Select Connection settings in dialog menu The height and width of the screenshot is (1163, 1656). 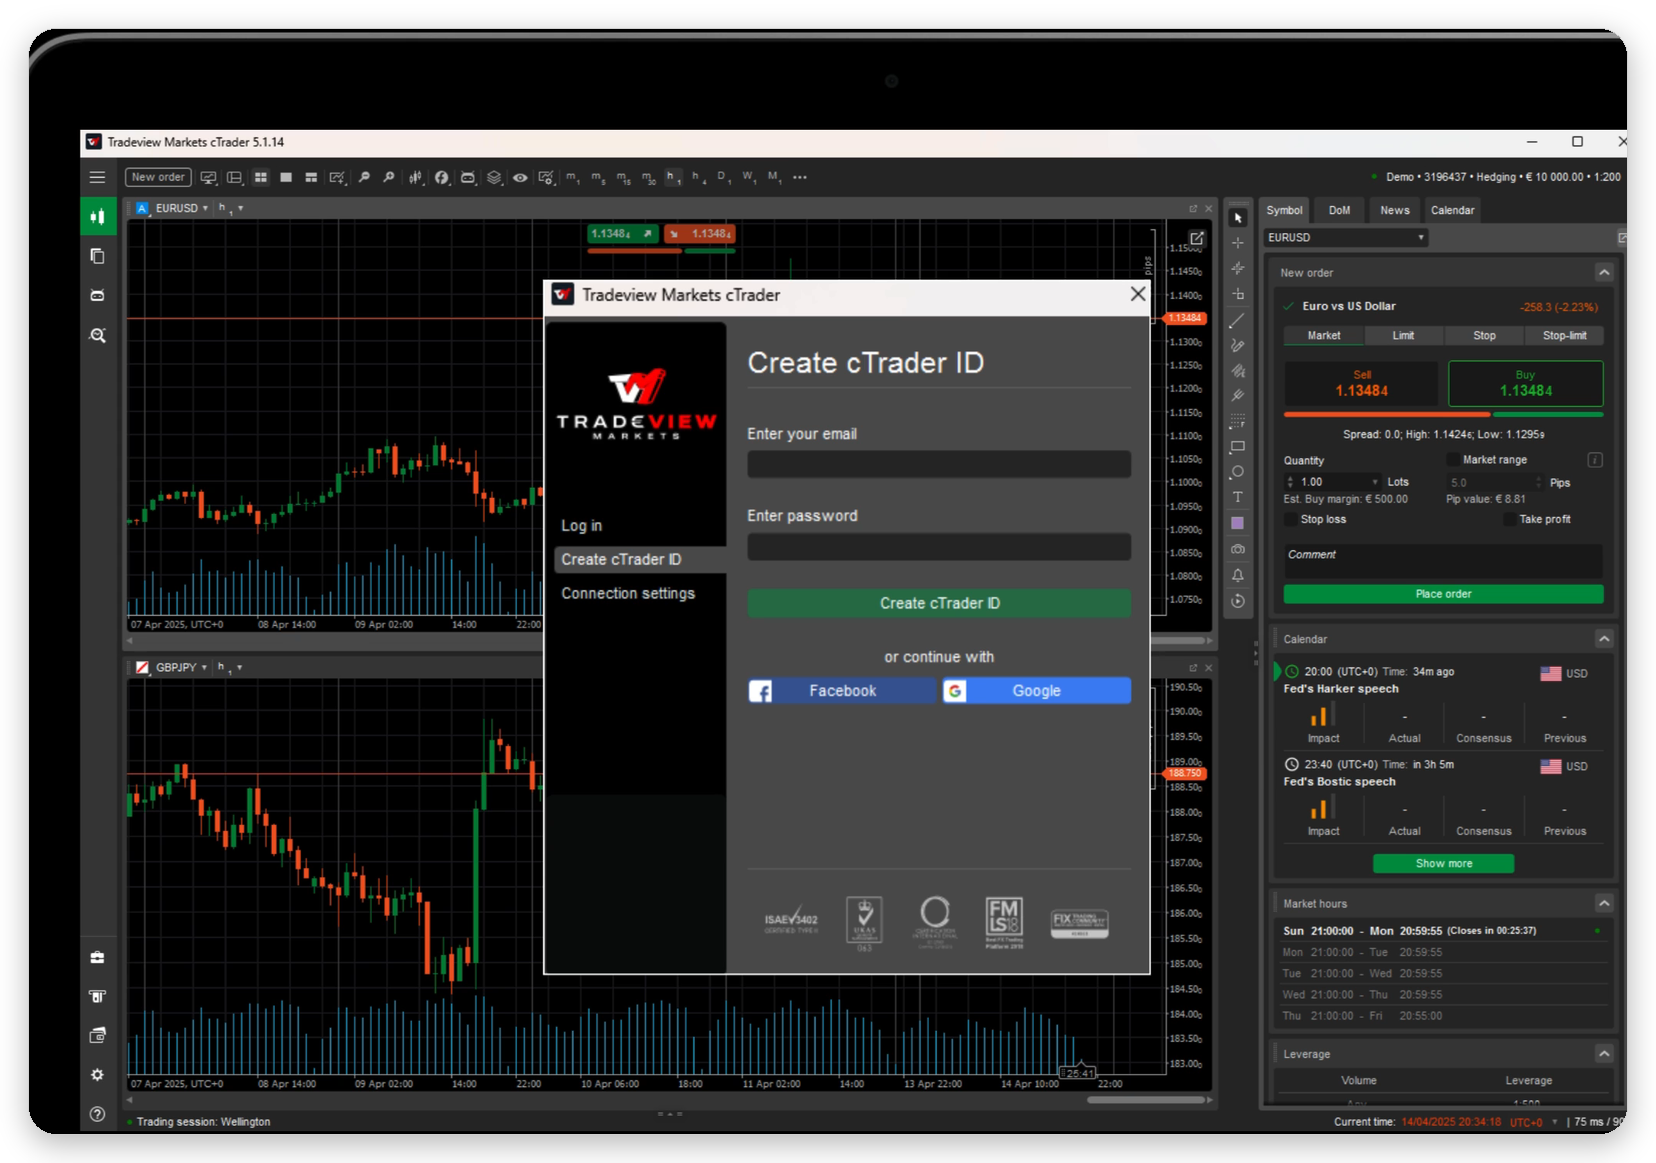628,593
